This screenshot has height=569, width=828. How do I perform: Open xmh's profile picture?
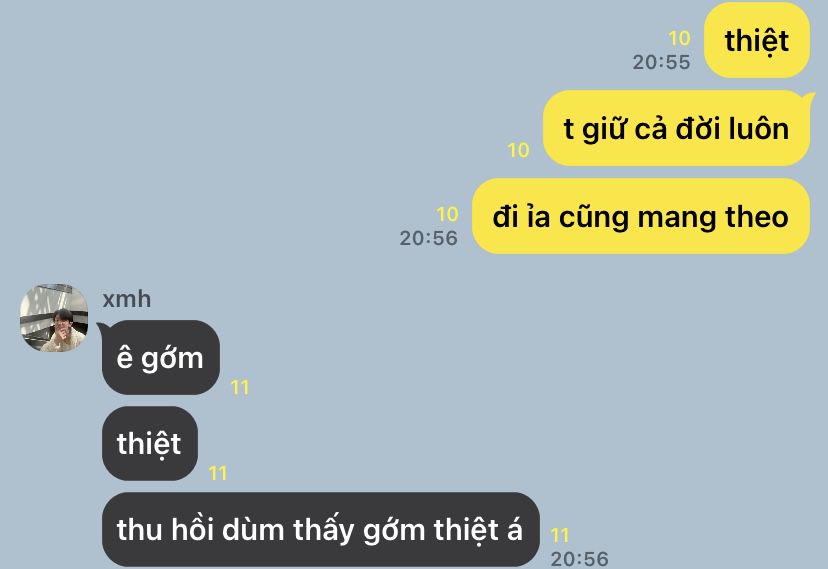[x=54, y=318]
